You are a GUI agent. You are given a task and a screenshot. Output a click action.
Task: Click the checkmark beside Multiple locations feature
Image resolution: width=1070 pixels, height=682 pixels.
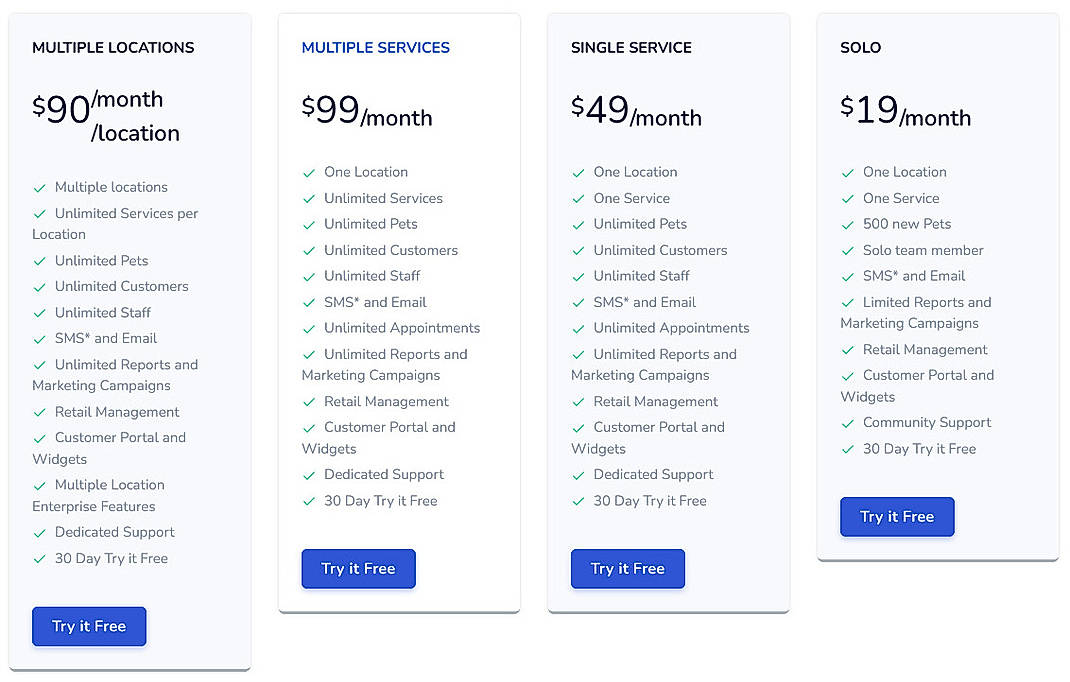point(39,187)
